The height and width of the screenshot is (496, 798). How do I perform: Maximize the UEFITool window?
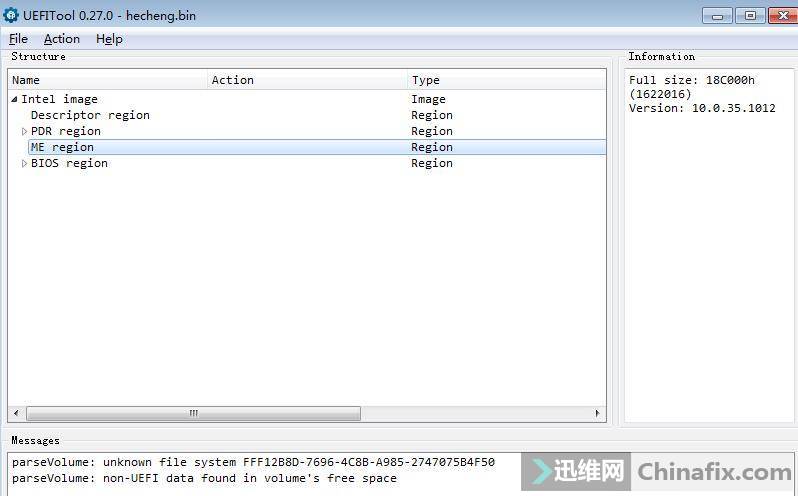tap(750, 16)
